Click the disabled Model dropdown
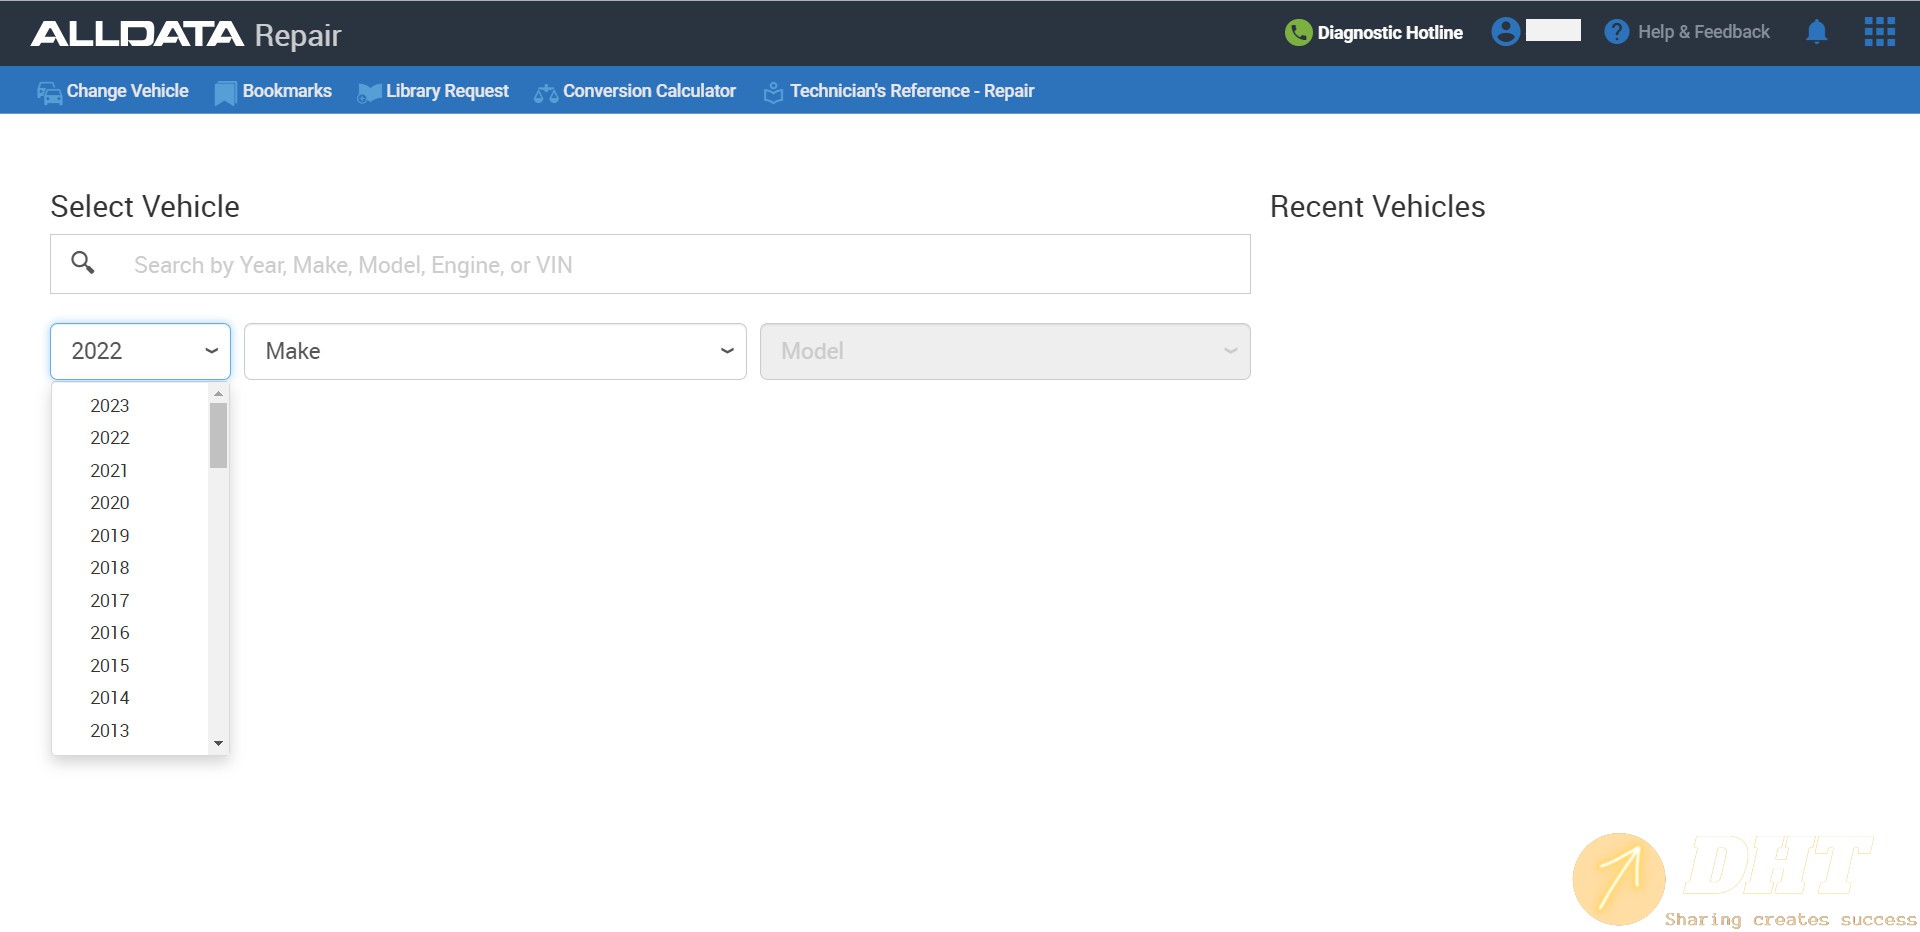 click(1005, 351)
